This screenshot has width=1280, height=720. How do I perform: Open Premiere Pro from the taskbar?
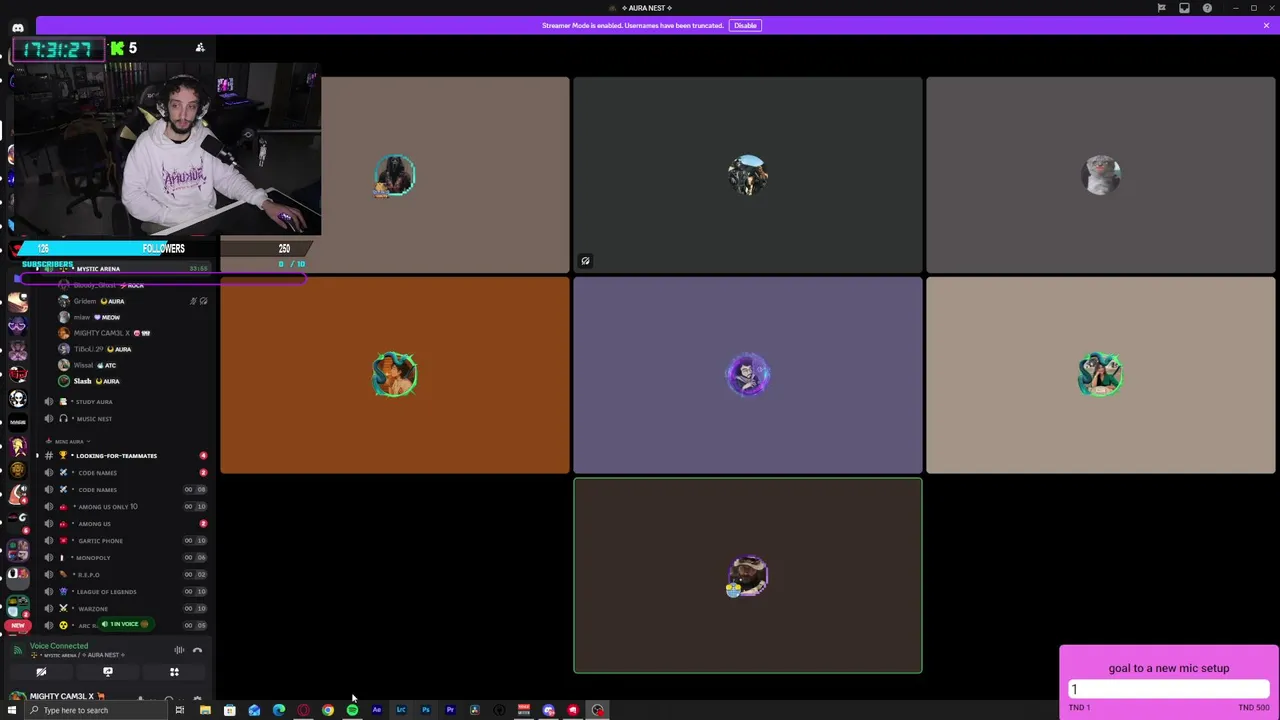coord(450,710)
